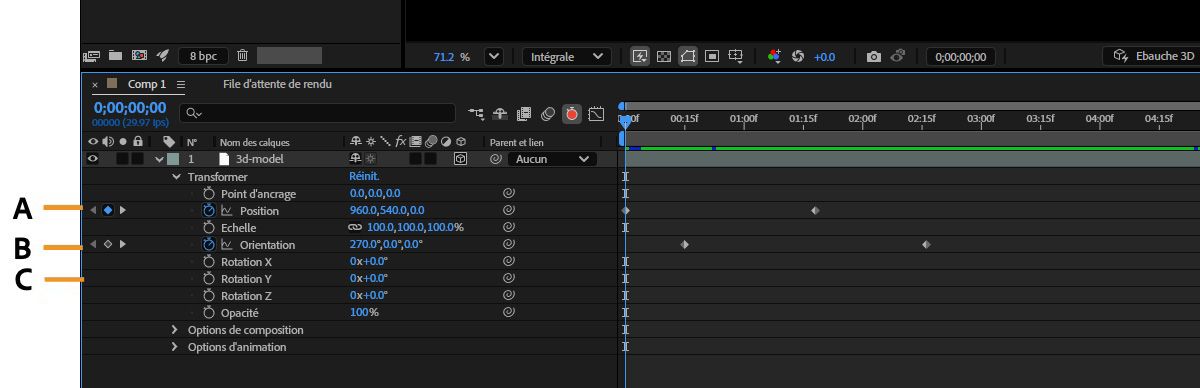
Task: Toggle Motion Blur for all layers
Action: 547,114
